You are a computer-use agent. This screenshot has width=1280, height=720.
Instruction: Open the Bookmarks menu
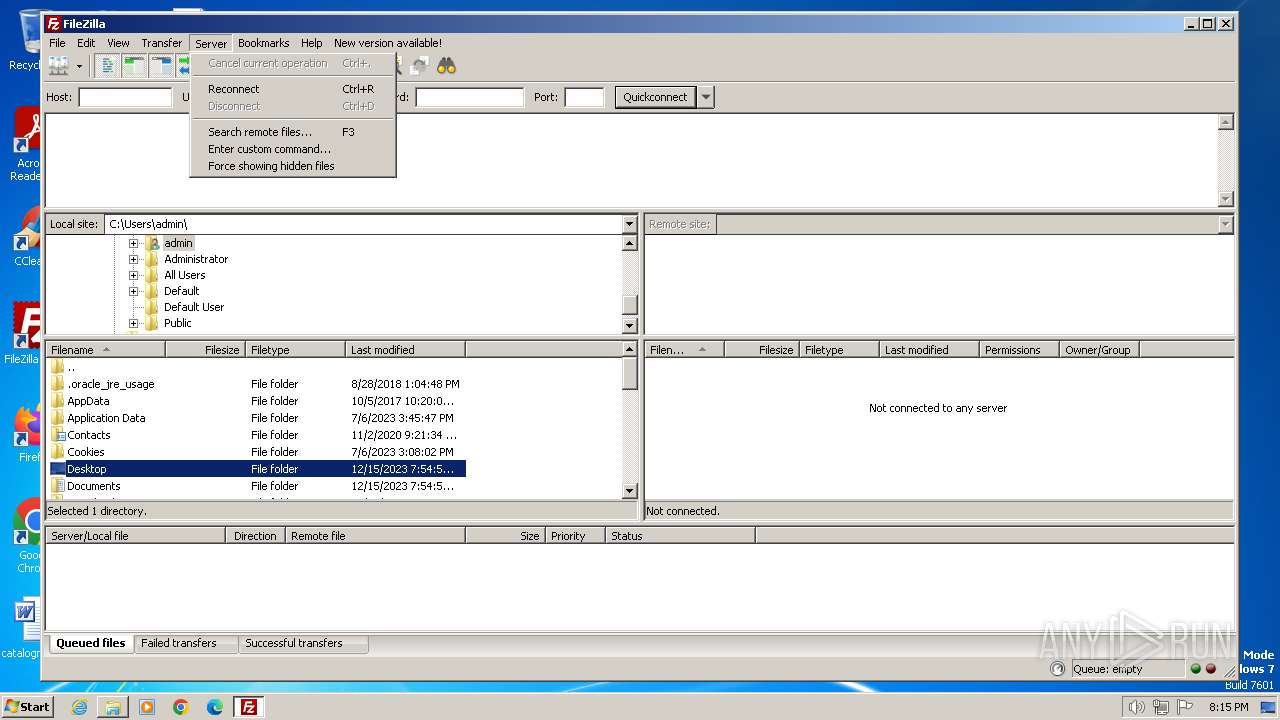tap(263, 43)
